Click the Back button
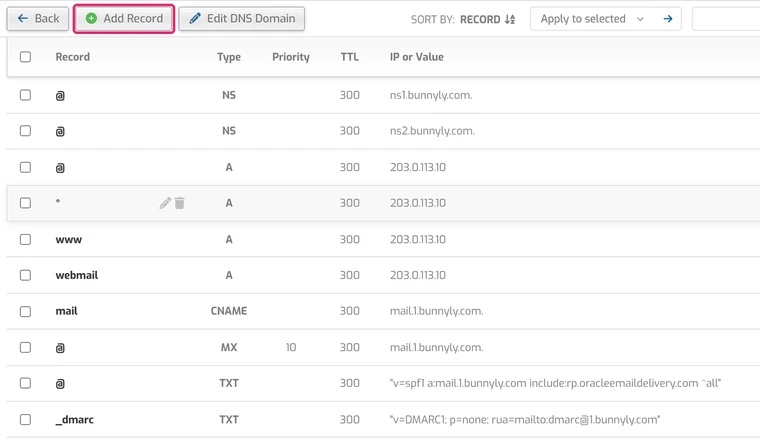This screenshot has height=442, width=760. tap(38, 18)
